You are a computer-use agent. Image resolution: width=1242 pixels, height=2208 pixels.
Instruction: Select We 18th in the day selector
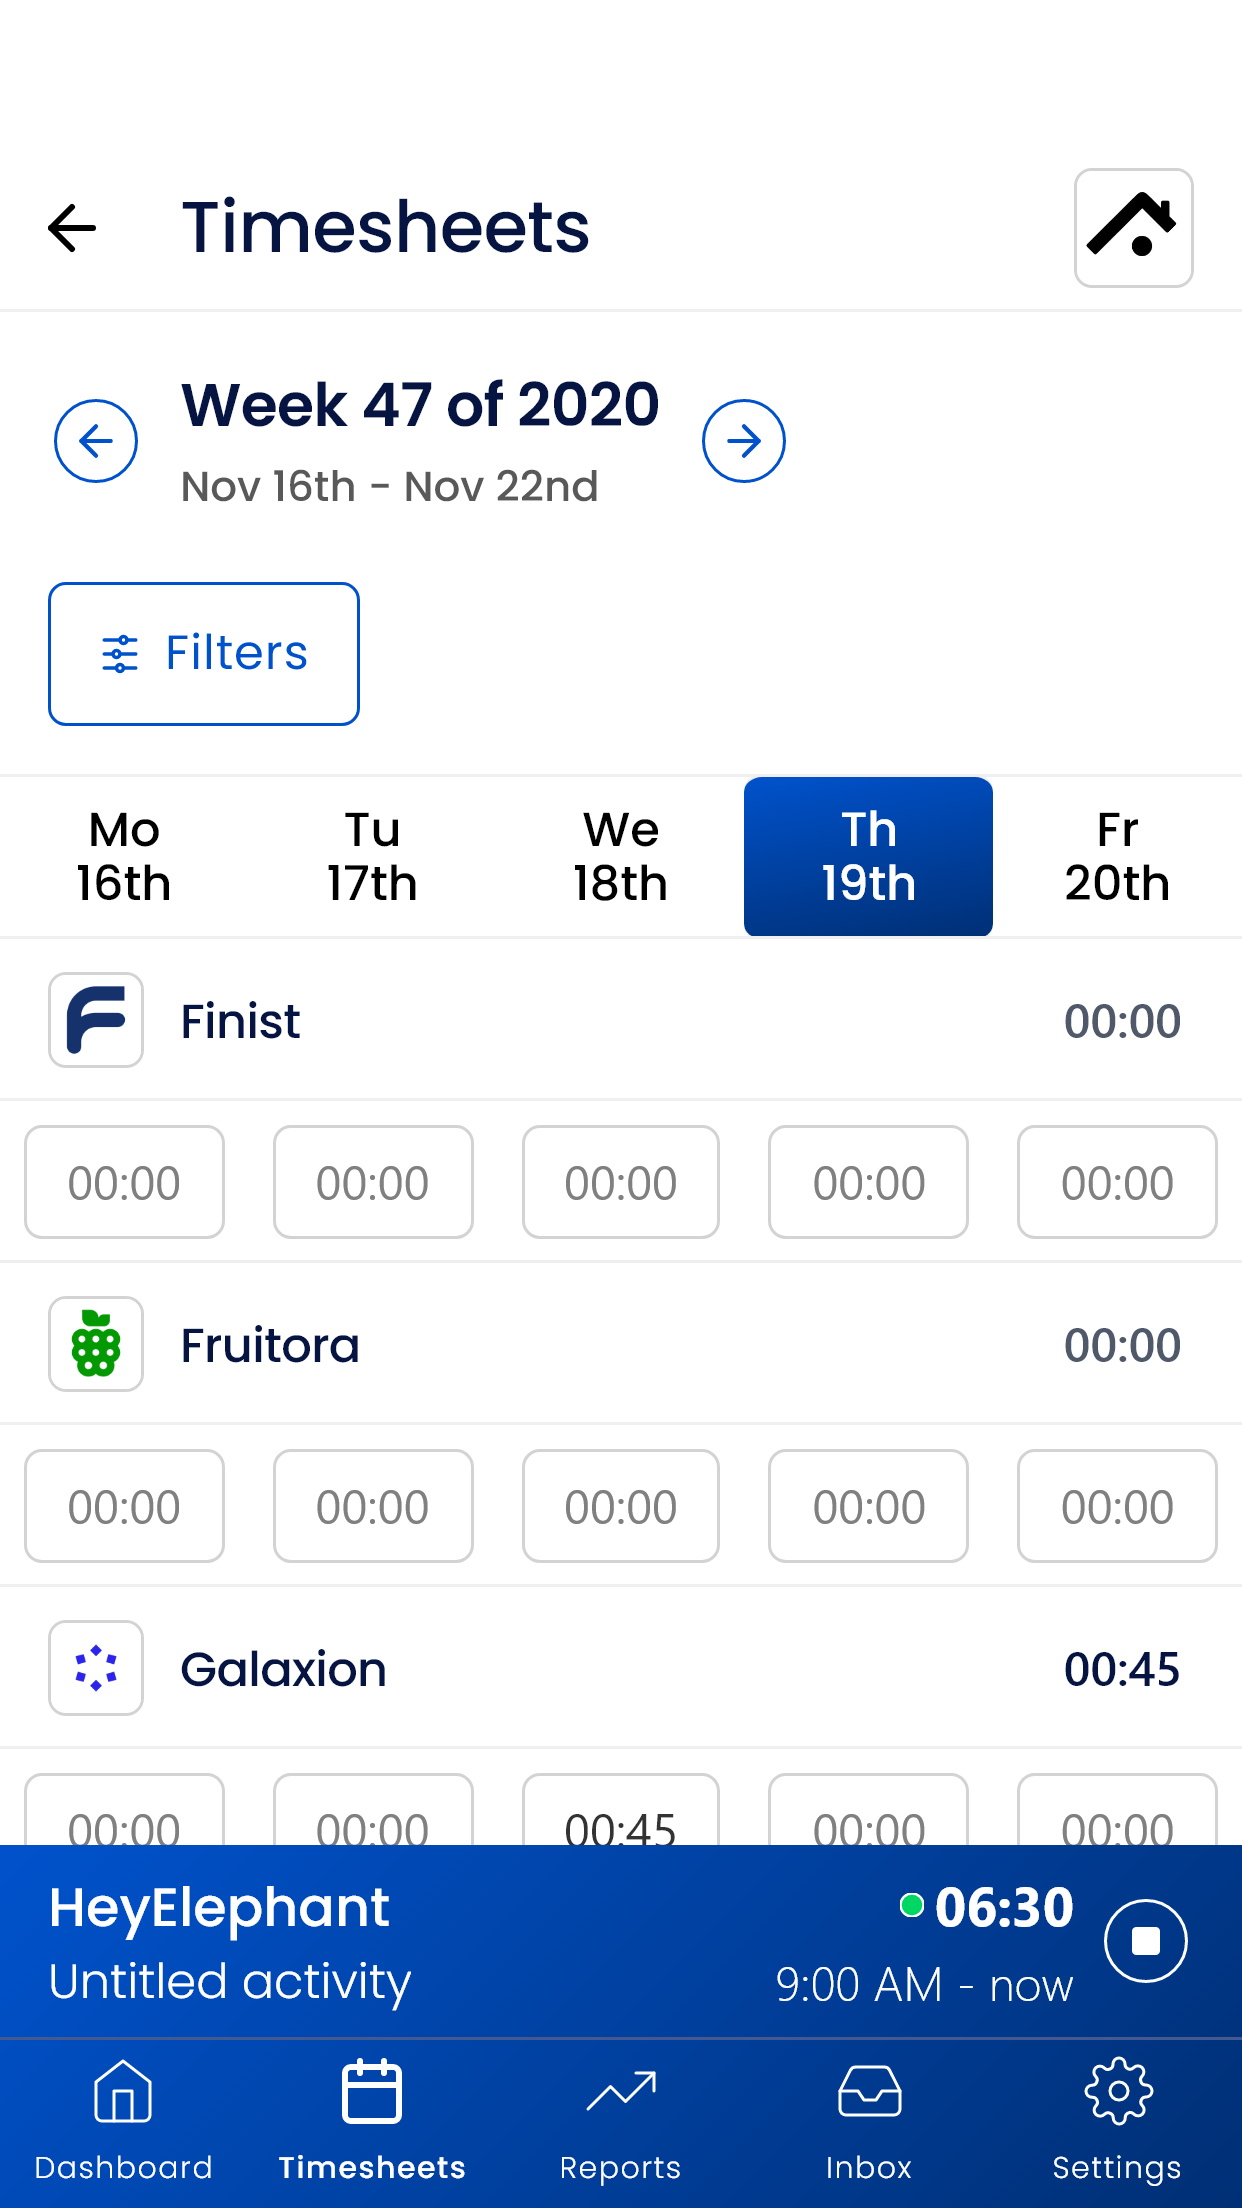[x=620, y=857]
